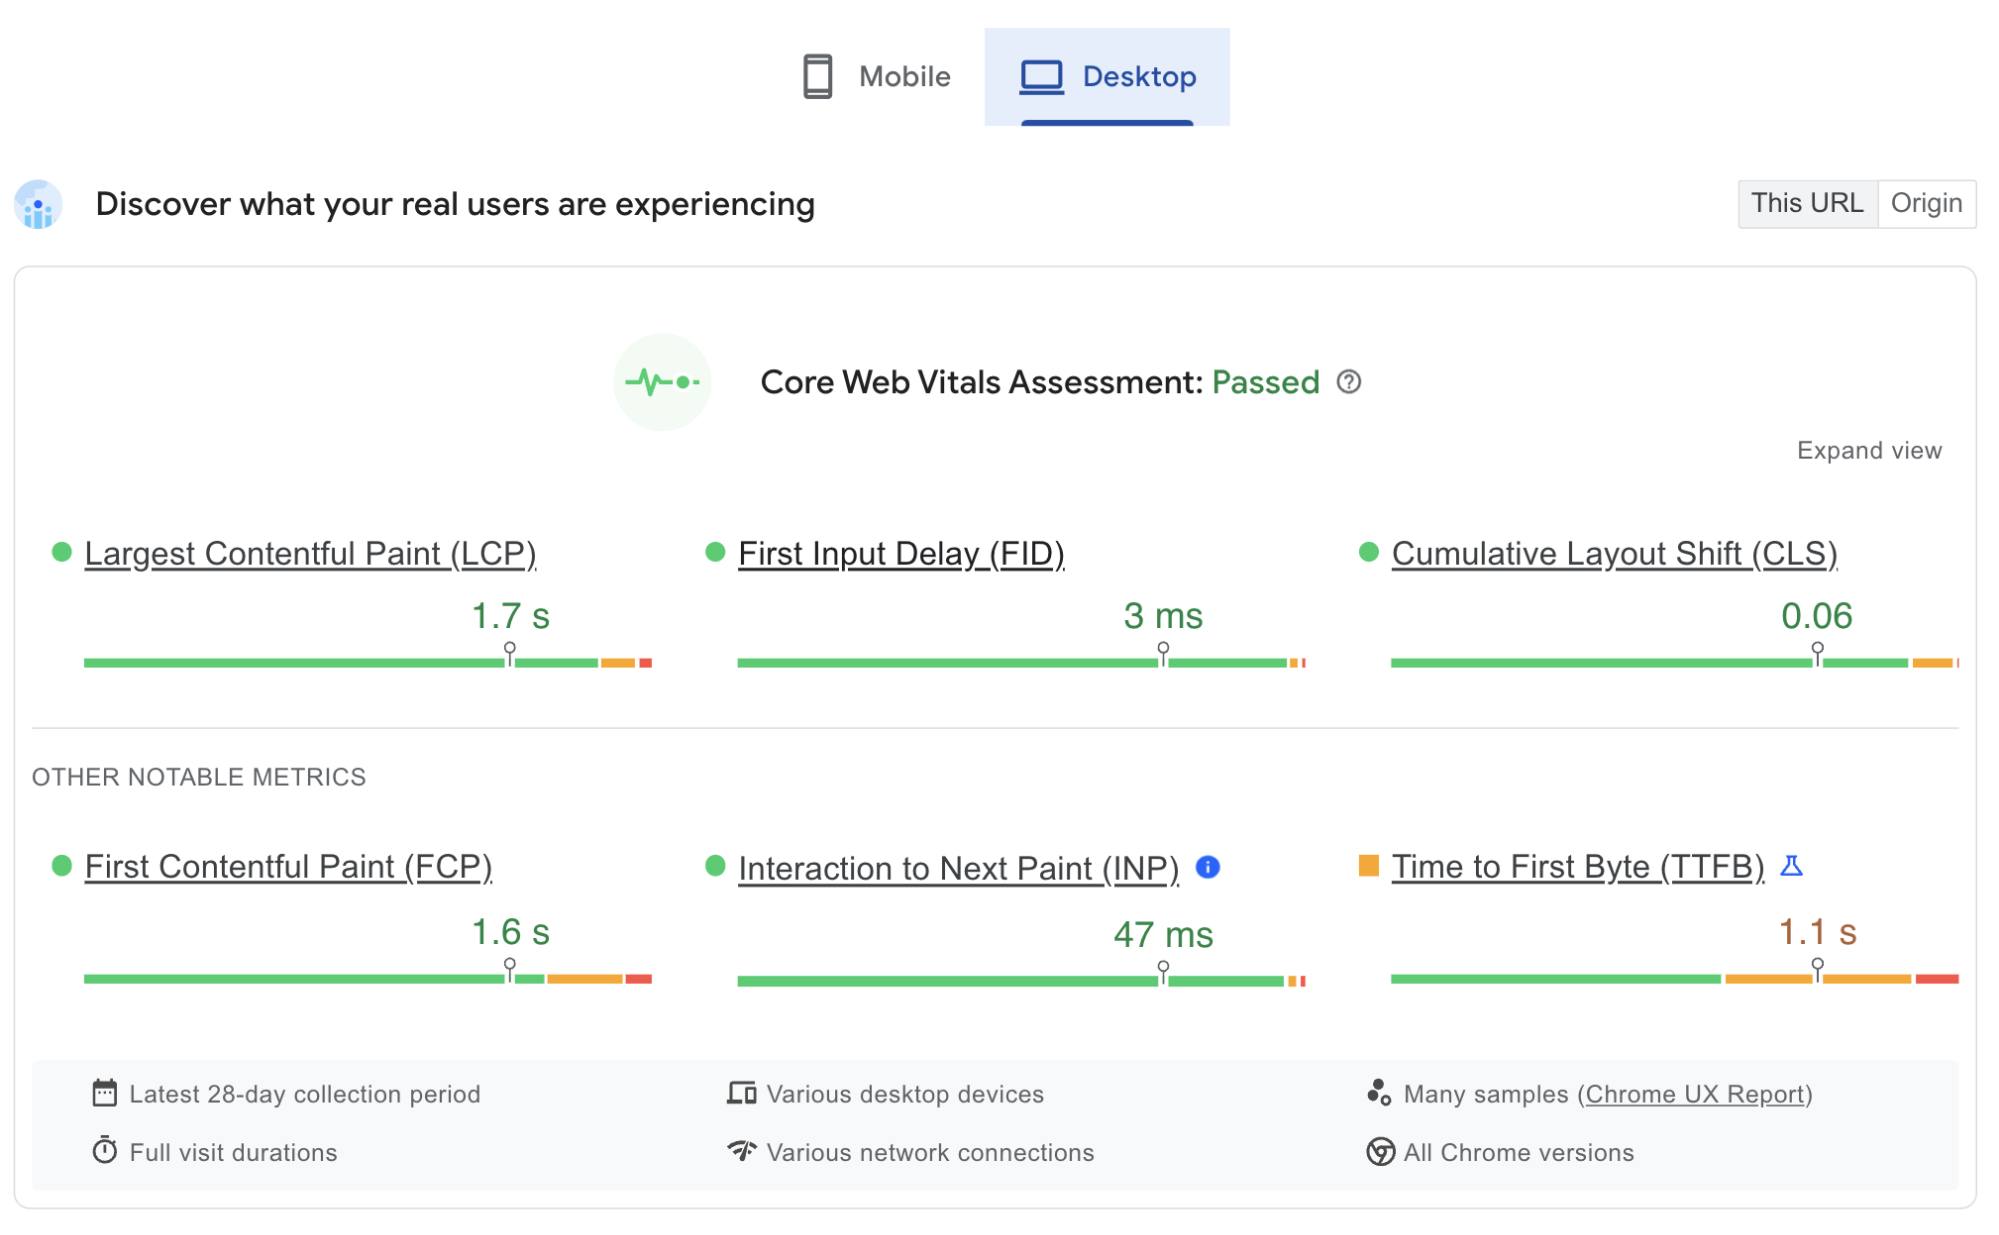The image size is (1999, 1235).
Task: Open the First Input Delay metric documentation
Action: [900, 553]
